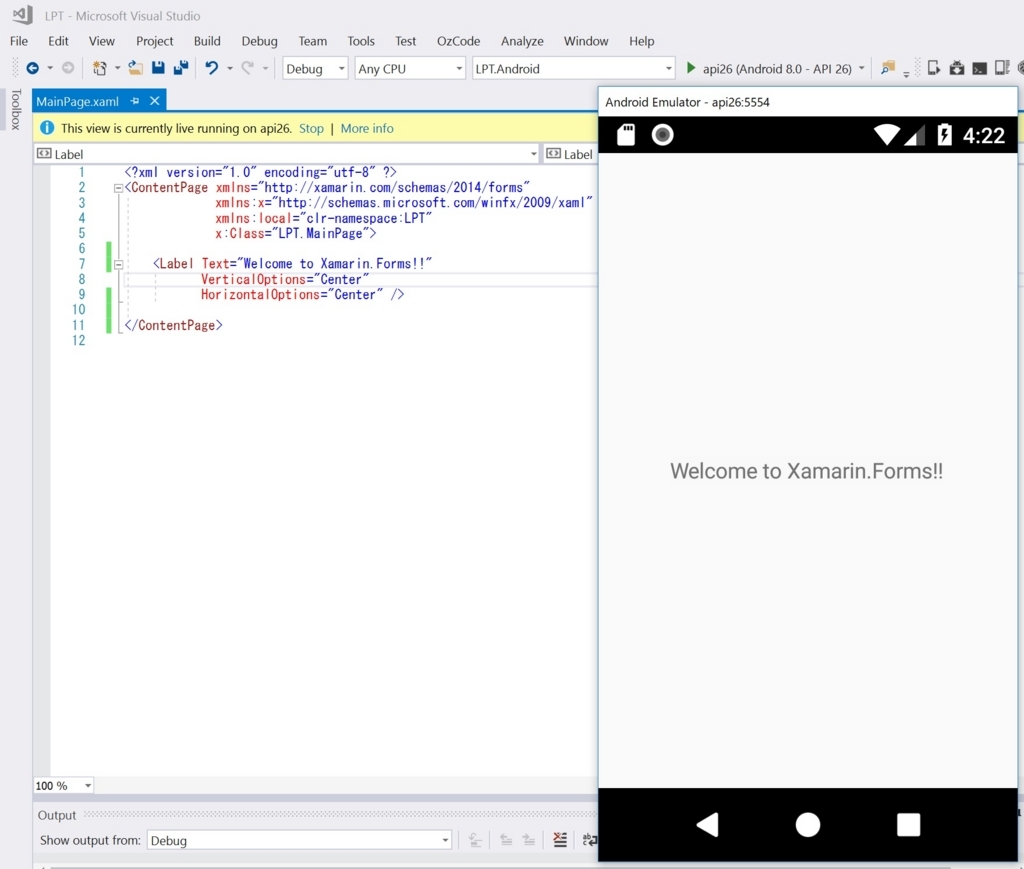Open the View menu
Image resolution: width=1024 pixels, height=869 pixels.
coord(101,41)
